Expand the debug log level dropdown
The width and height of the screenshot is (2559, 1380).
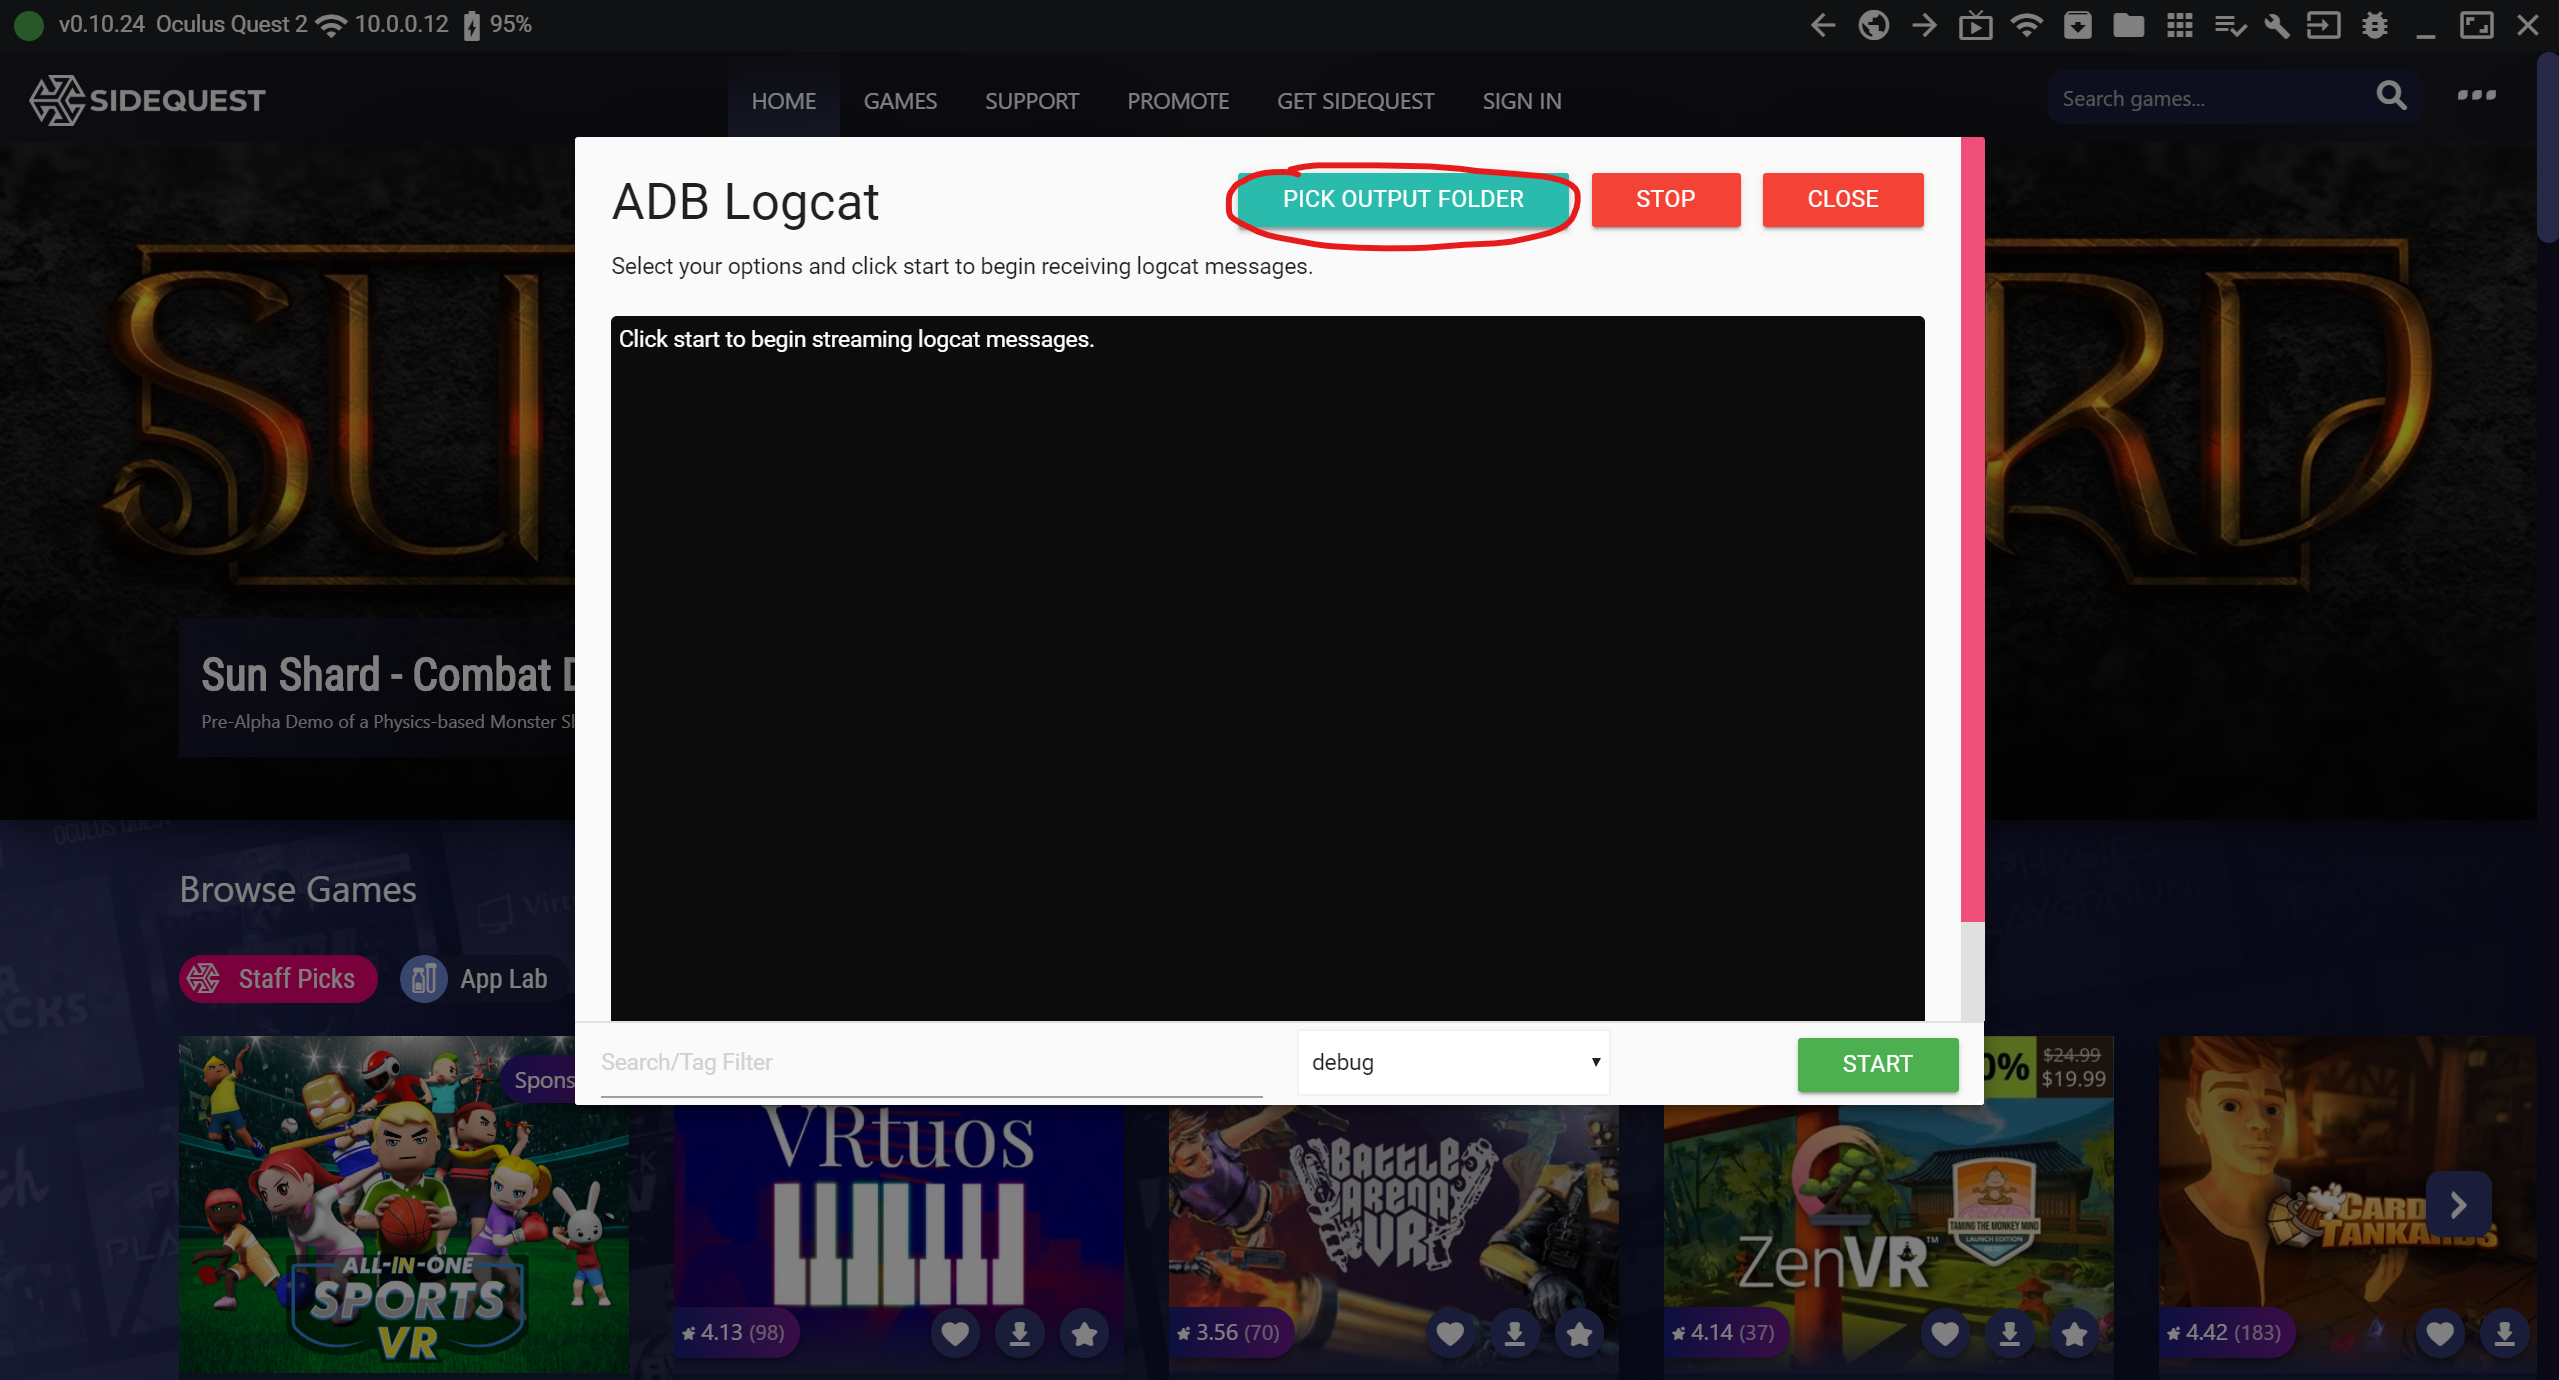pyautogui.click(x=1453, y=1062)
